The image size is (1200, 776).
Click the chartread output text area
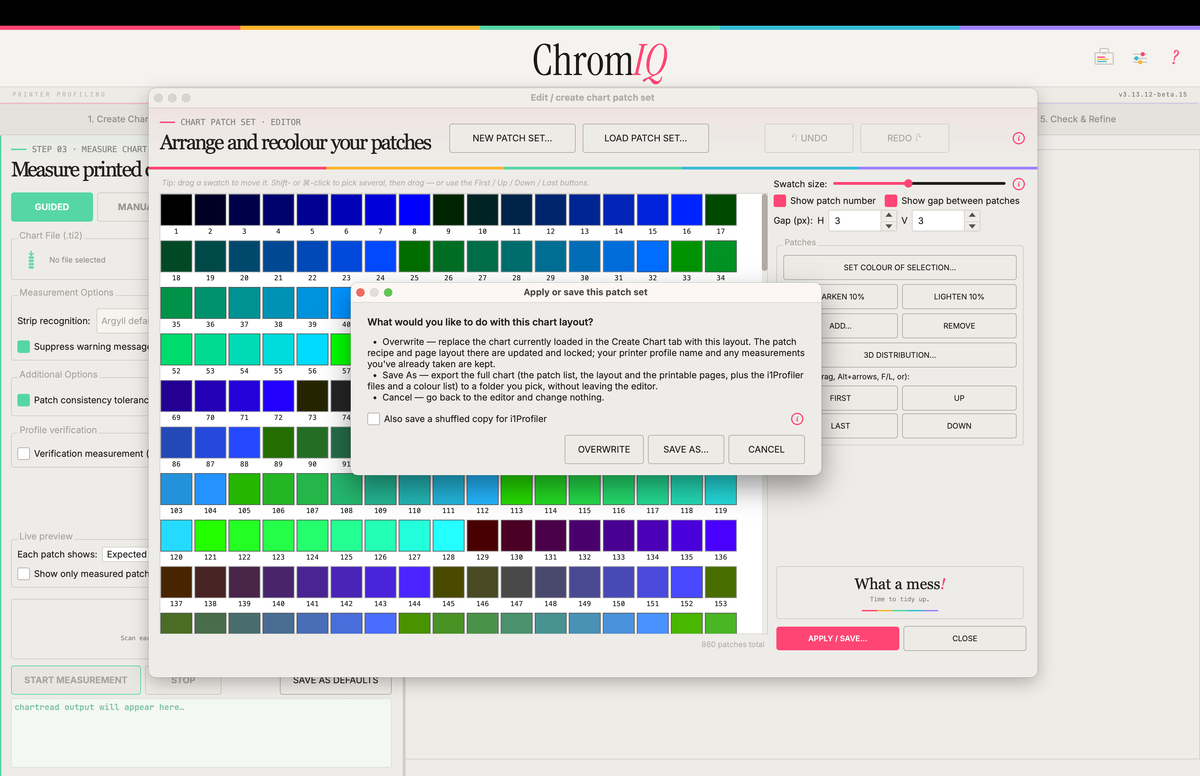[201, 733]
